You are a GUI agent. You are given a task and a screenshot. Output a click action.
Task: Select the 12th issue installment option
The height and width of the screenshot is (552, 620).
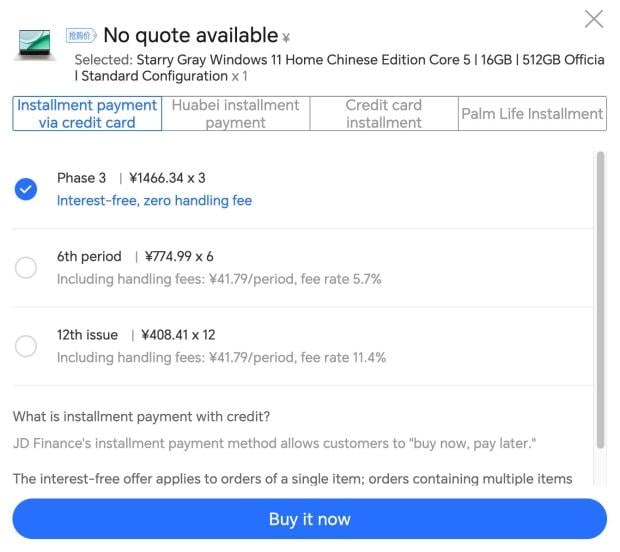coord(26,346)
